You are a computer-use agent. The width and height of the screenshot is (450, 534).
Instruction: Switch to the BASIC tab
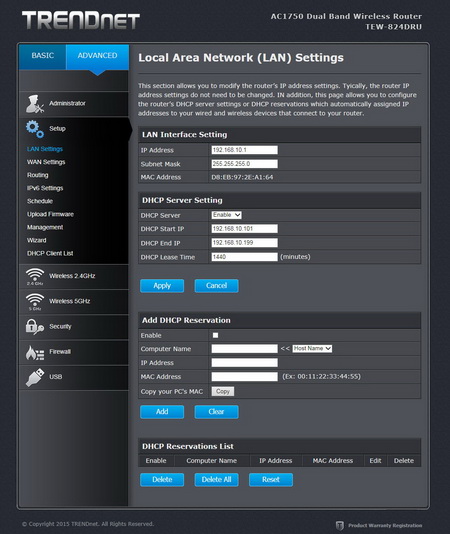tap(43, 56)
